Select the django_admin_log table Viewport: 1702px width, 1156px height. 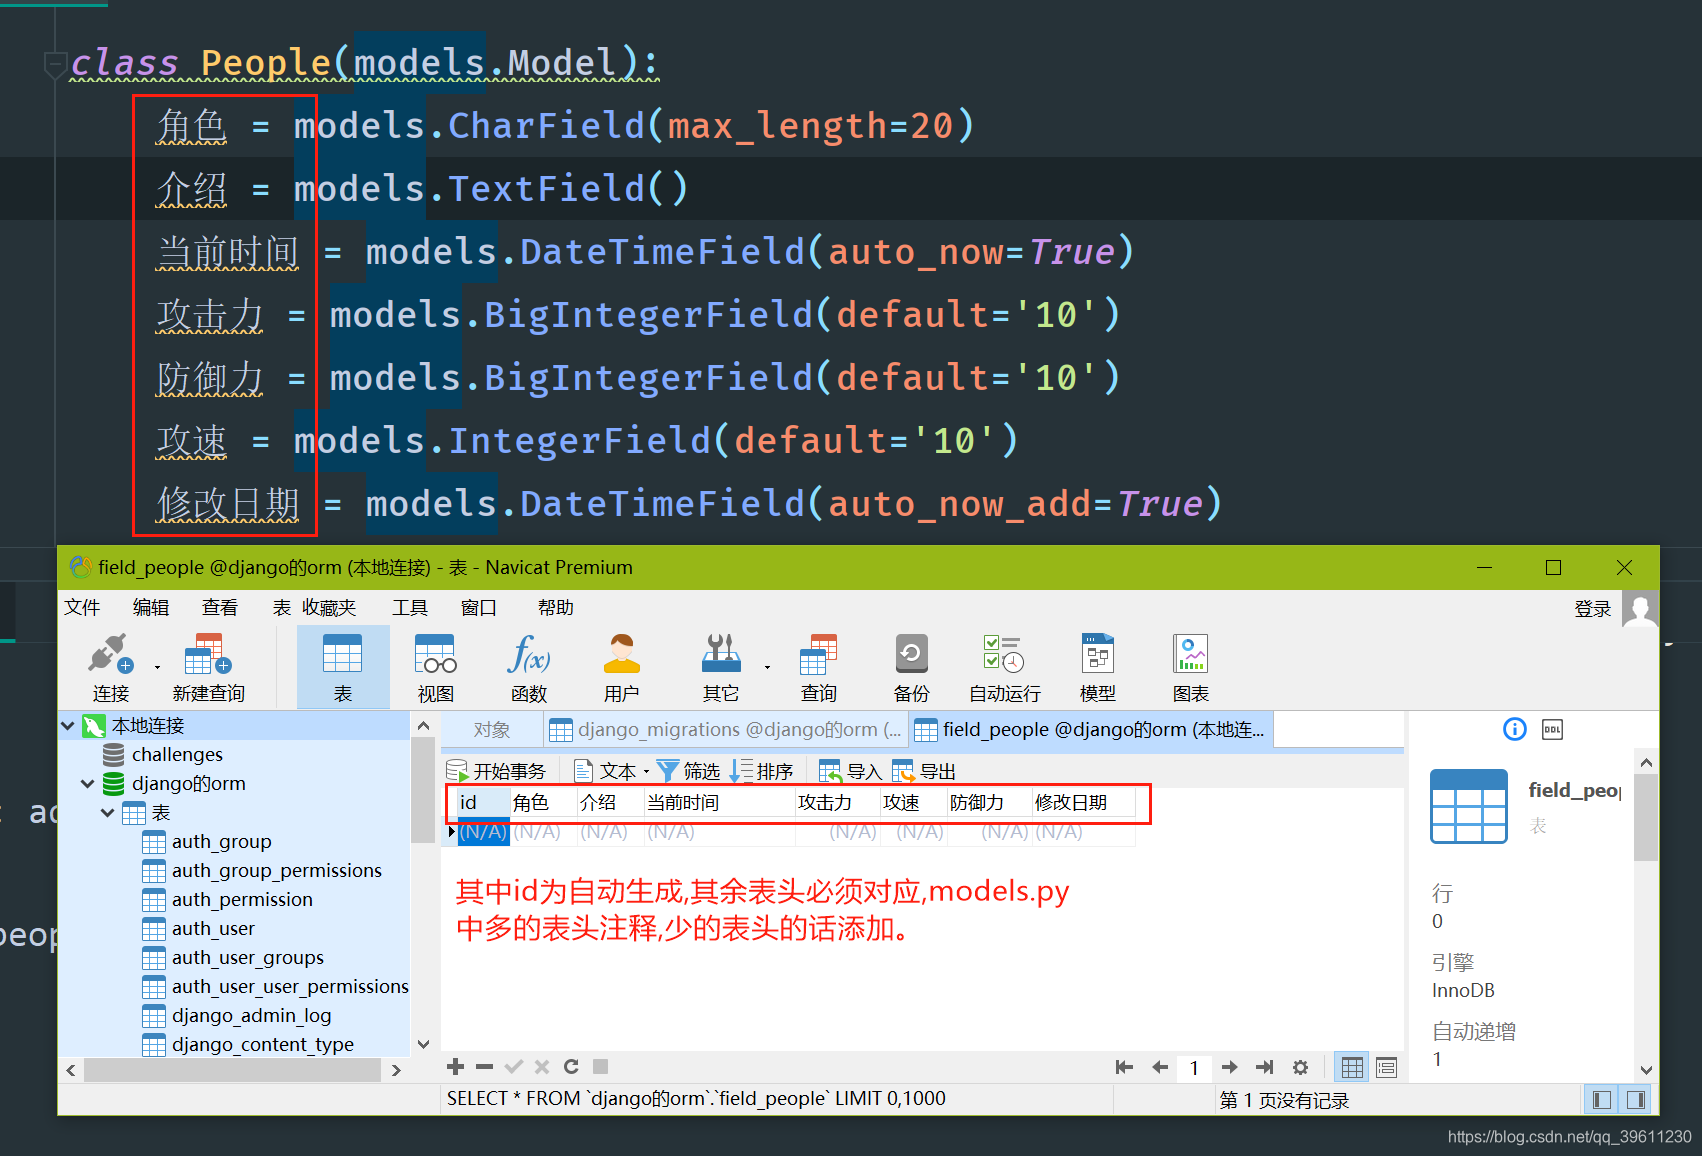pos(251,1015)
